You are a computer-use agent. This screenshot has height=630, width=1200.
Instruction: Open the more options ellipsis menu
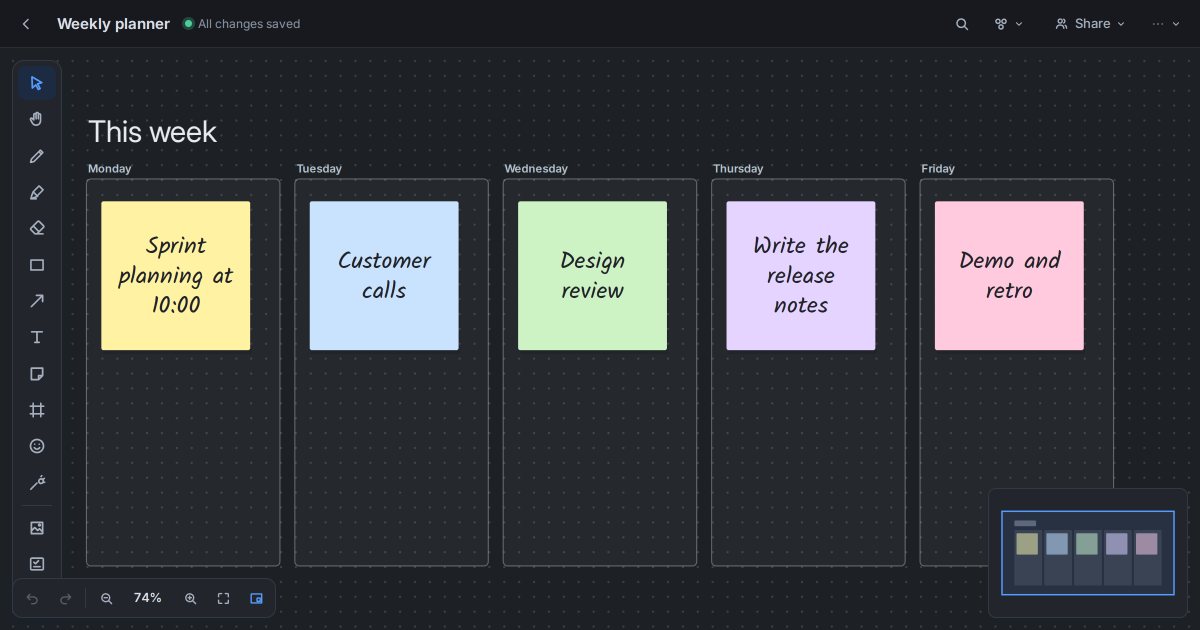pyautogui.click(x=1166, y=24)
